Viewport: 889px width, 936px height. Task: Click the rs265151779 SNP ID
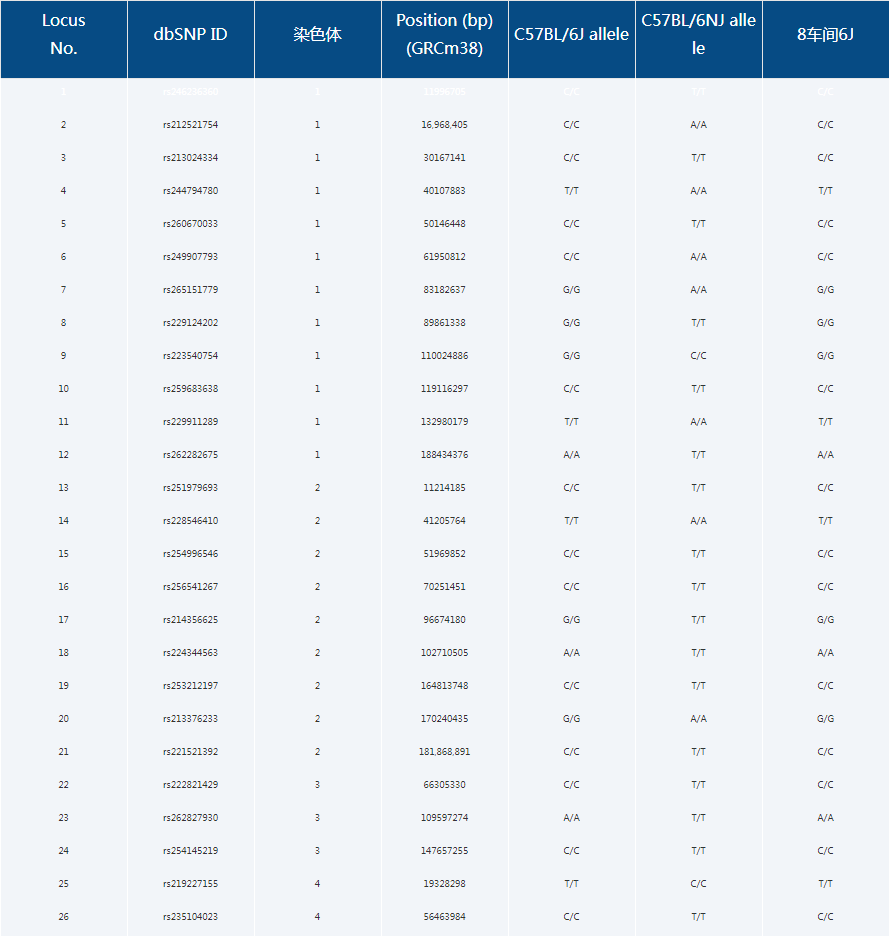tap(190, 290)
